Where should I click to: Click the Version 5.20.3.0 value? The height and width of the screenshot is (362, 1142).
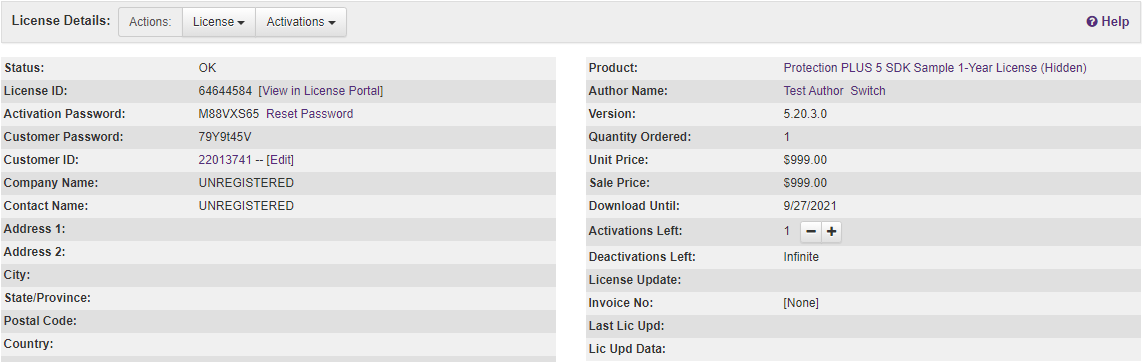click(x=806, y=114)
